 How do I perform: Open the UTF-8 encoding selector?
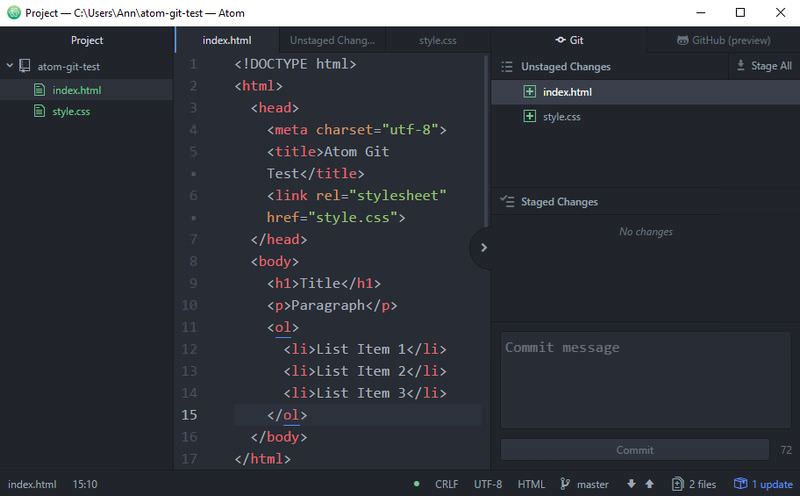488,484
